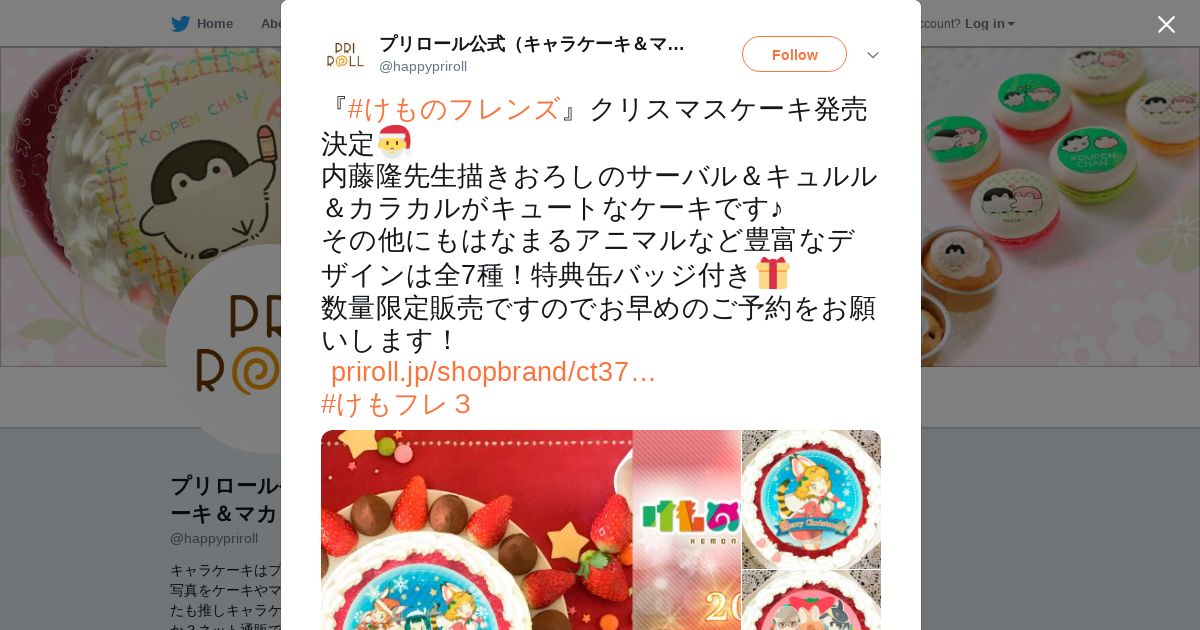View the bottom-right cake thumbnail
The width and height of the screenshot is (1200, 630).
tap(811, 601)
